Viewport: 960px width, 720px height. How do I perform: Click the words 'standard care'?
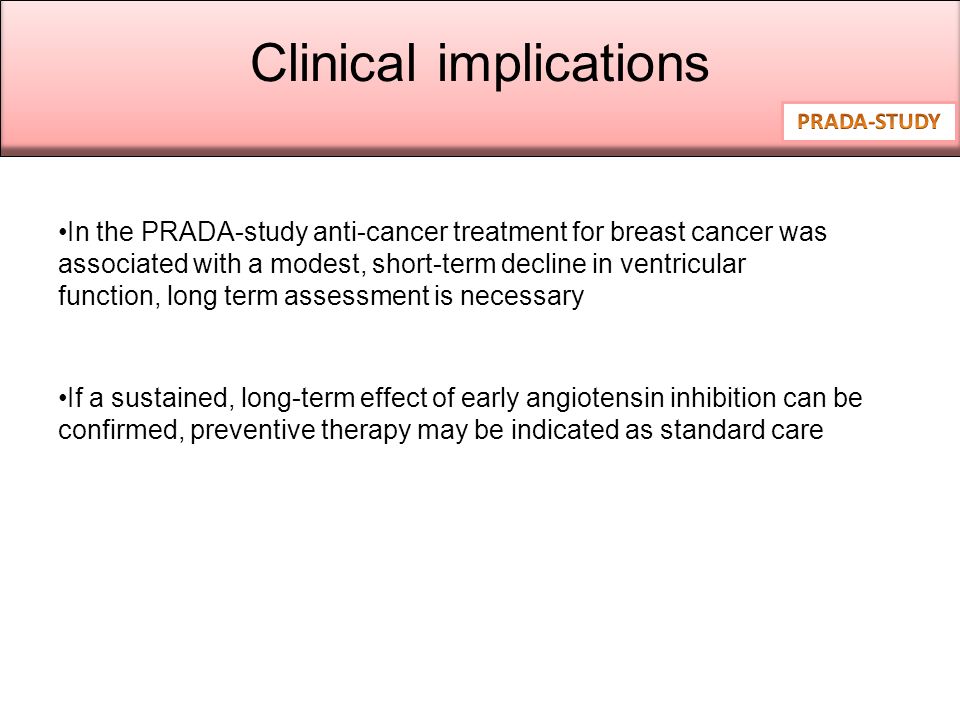(x=741, y=430)
